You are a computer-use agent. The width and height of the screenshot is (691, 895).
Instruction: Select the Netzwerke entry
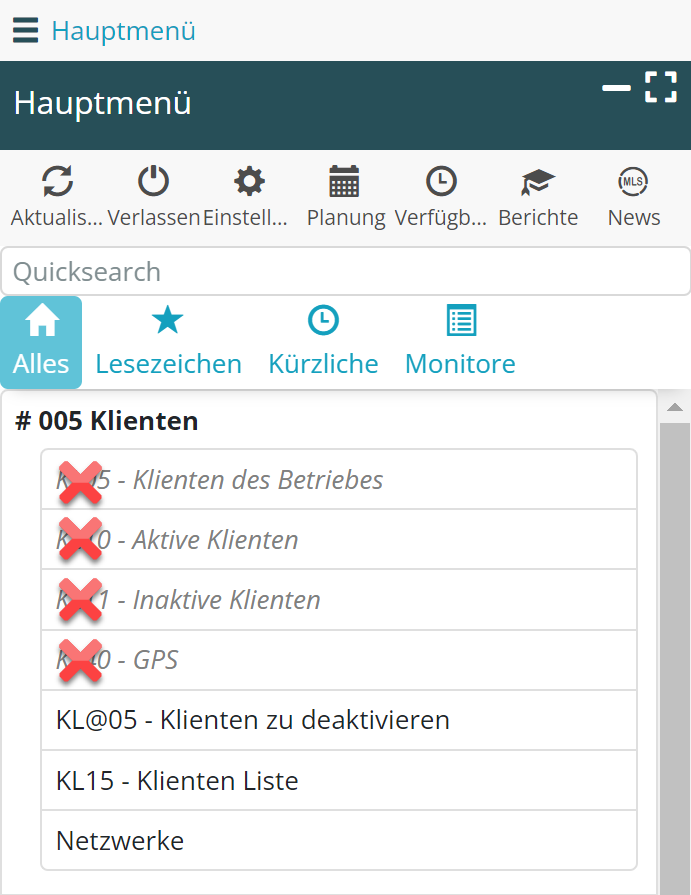click(x=120, y=840)
